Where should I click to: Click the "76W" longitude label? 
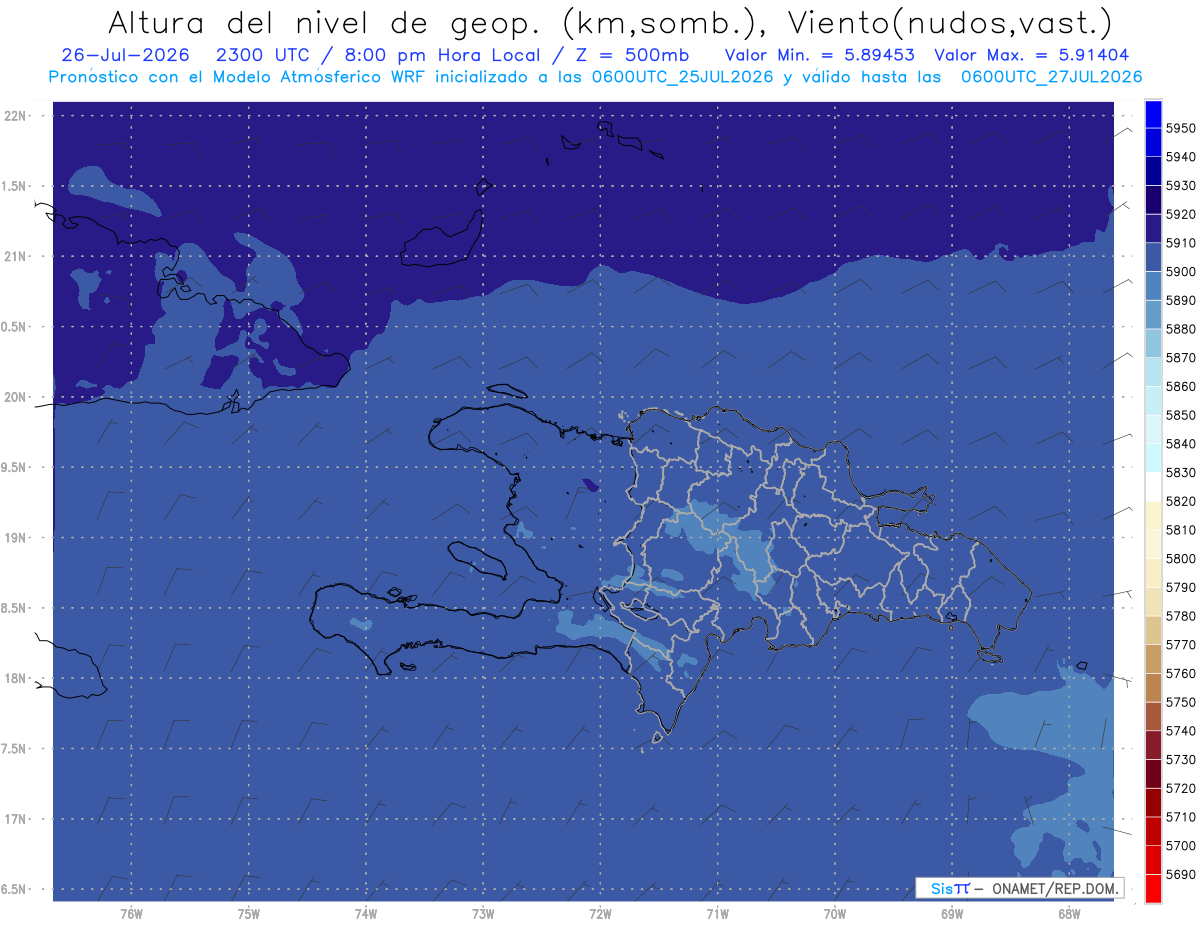pos(131,913)
